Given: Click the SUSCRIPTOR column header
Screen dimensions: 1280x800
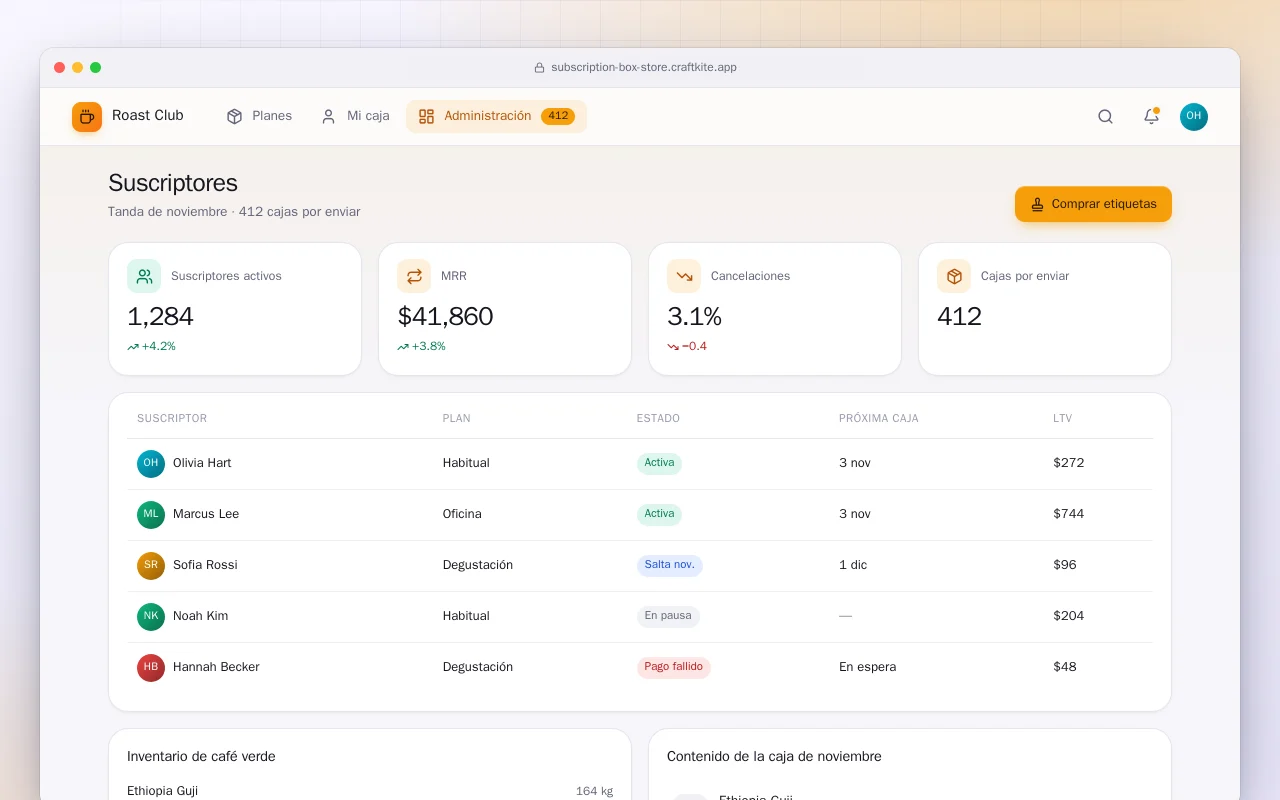Looking at the screenshot, I should click(172, 418).
